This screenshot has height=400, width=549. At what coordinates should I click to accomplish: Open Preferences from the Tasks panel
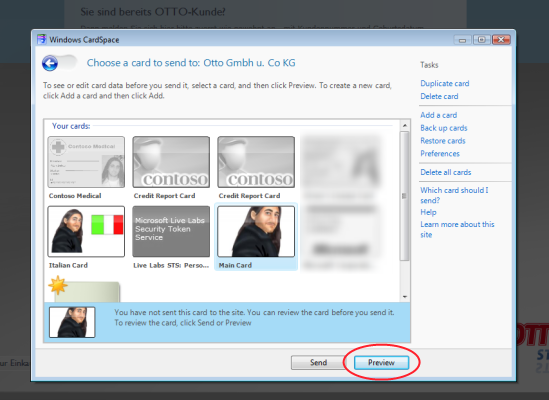pos(440,154)
